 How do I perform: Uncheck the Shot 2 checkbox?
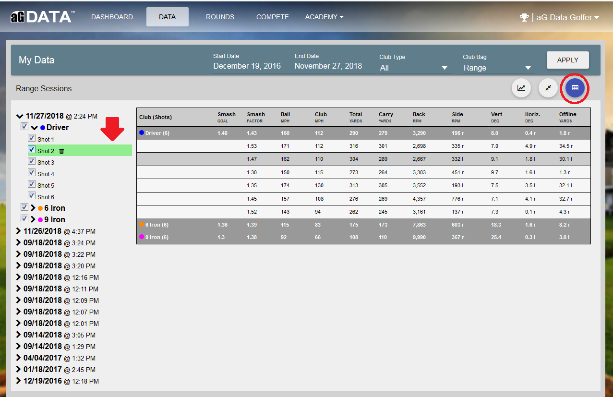[32, 149]
